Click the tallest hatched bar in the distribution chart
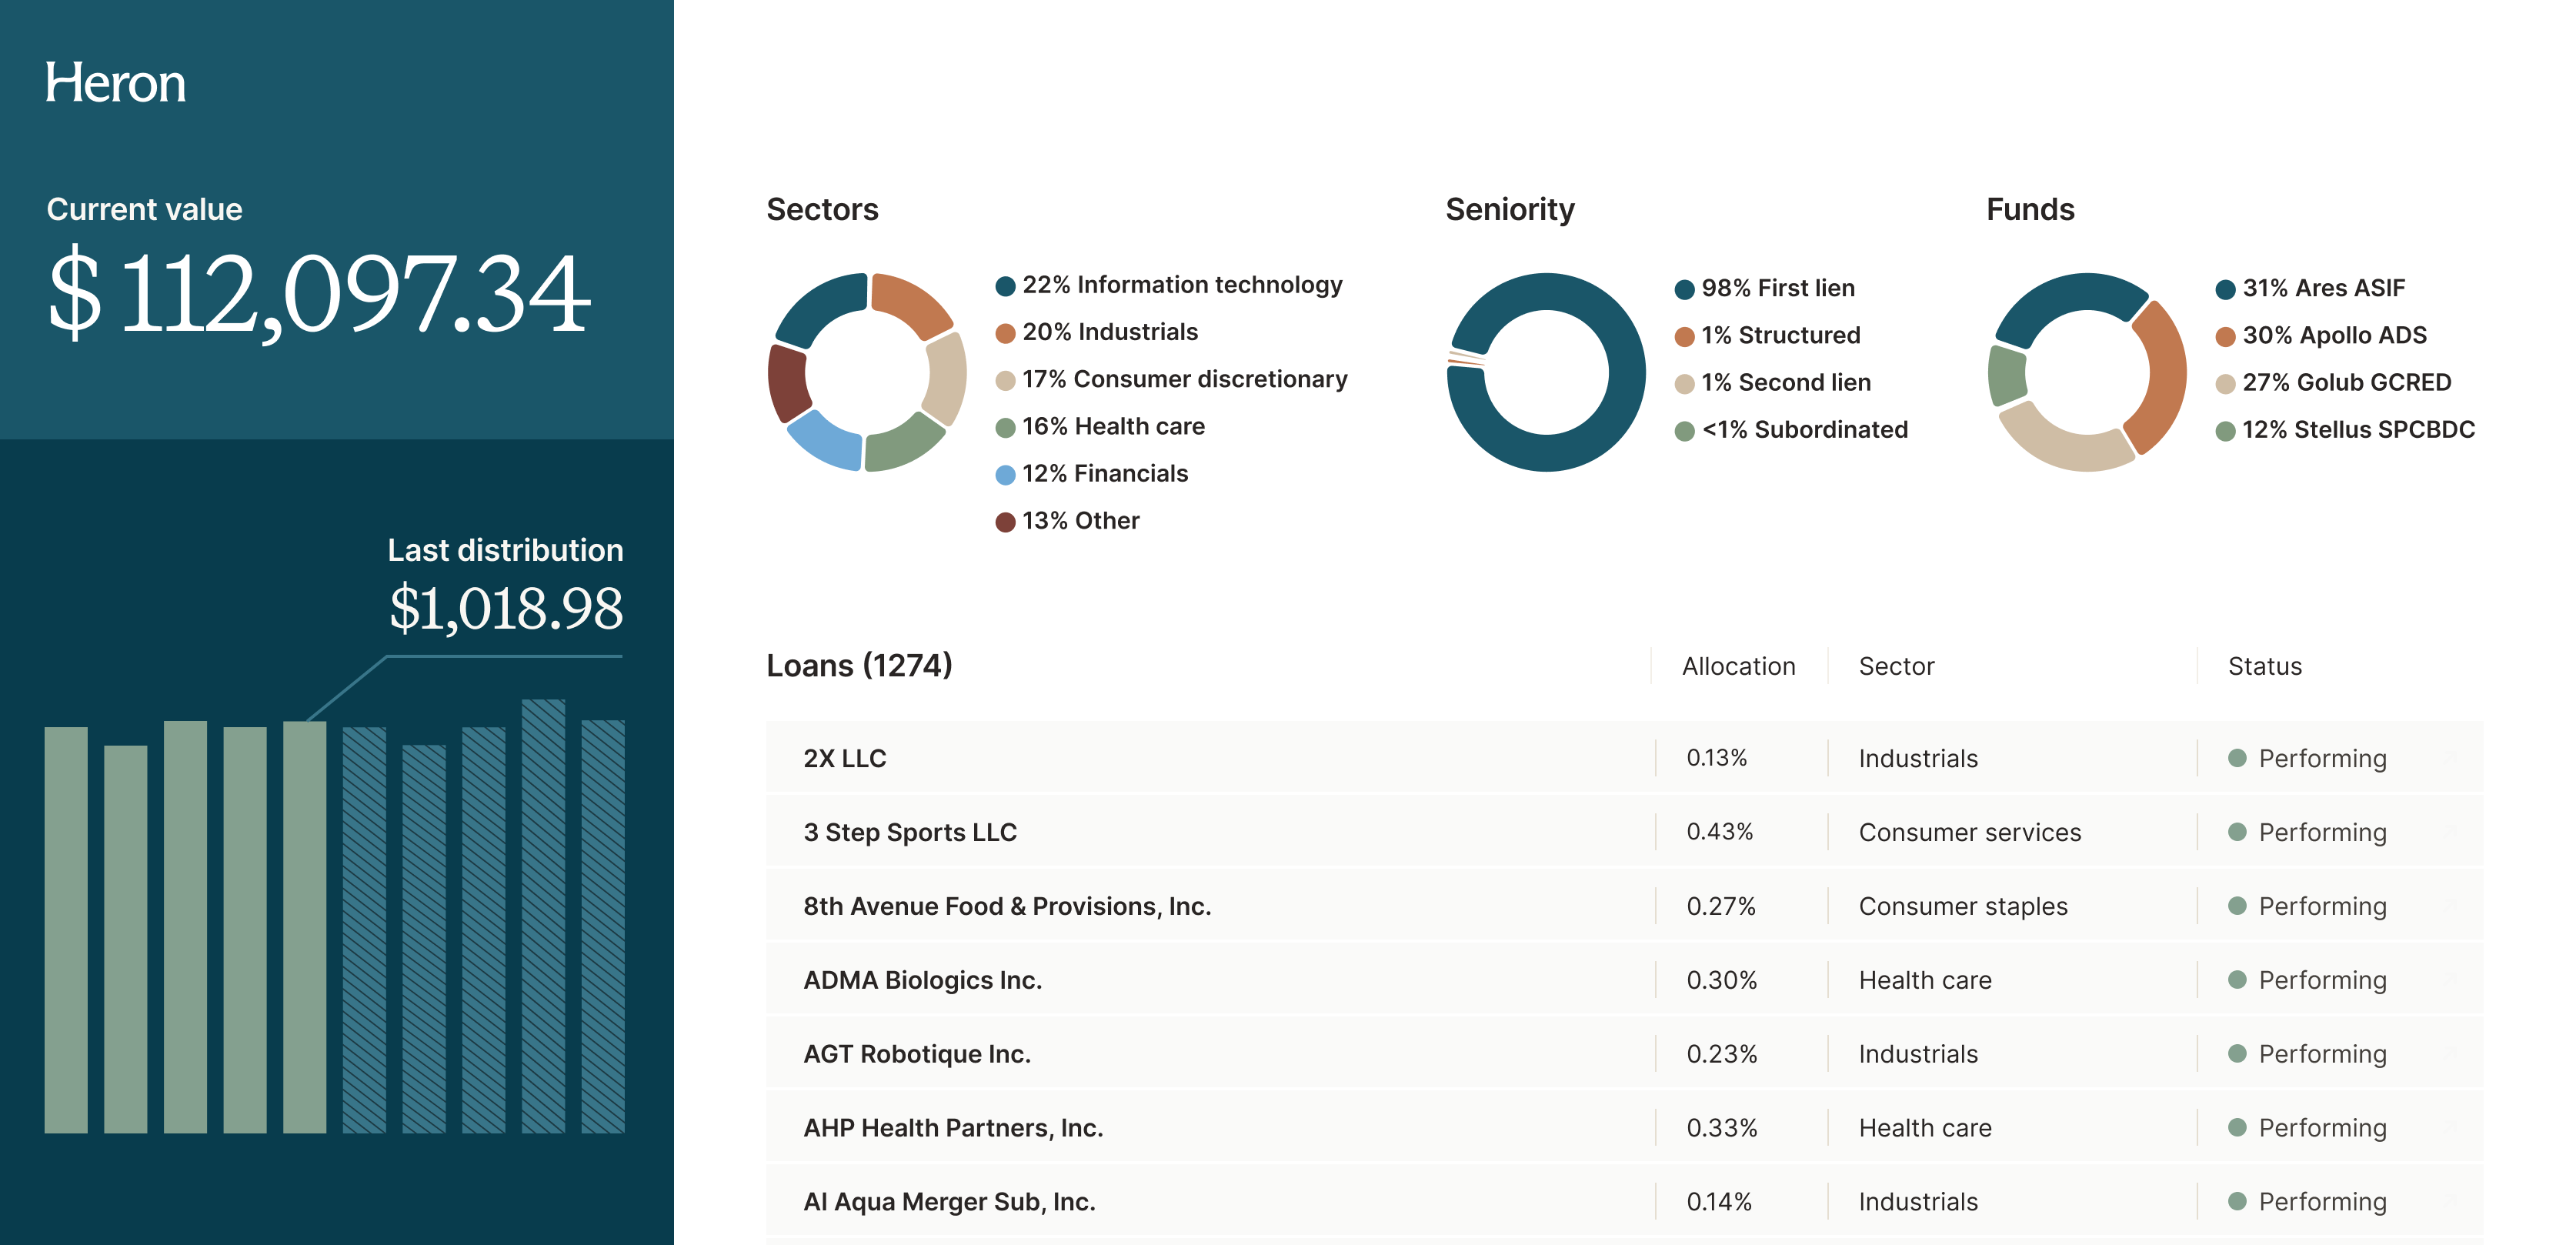The width and height of the screenshot is (2576, 1245). click(543, 915)
